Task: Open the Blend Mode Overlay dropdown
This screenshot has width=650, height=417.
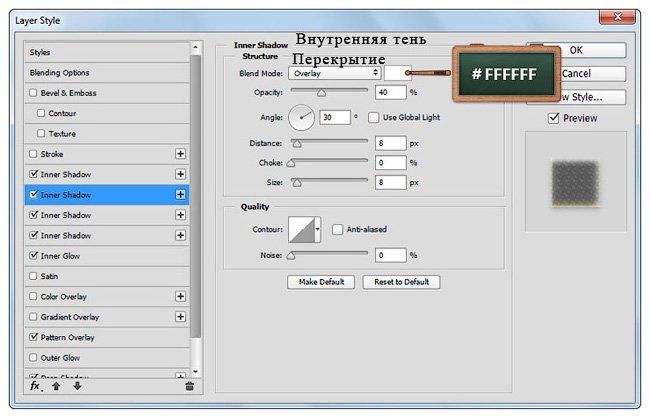Action: [335, 73]
